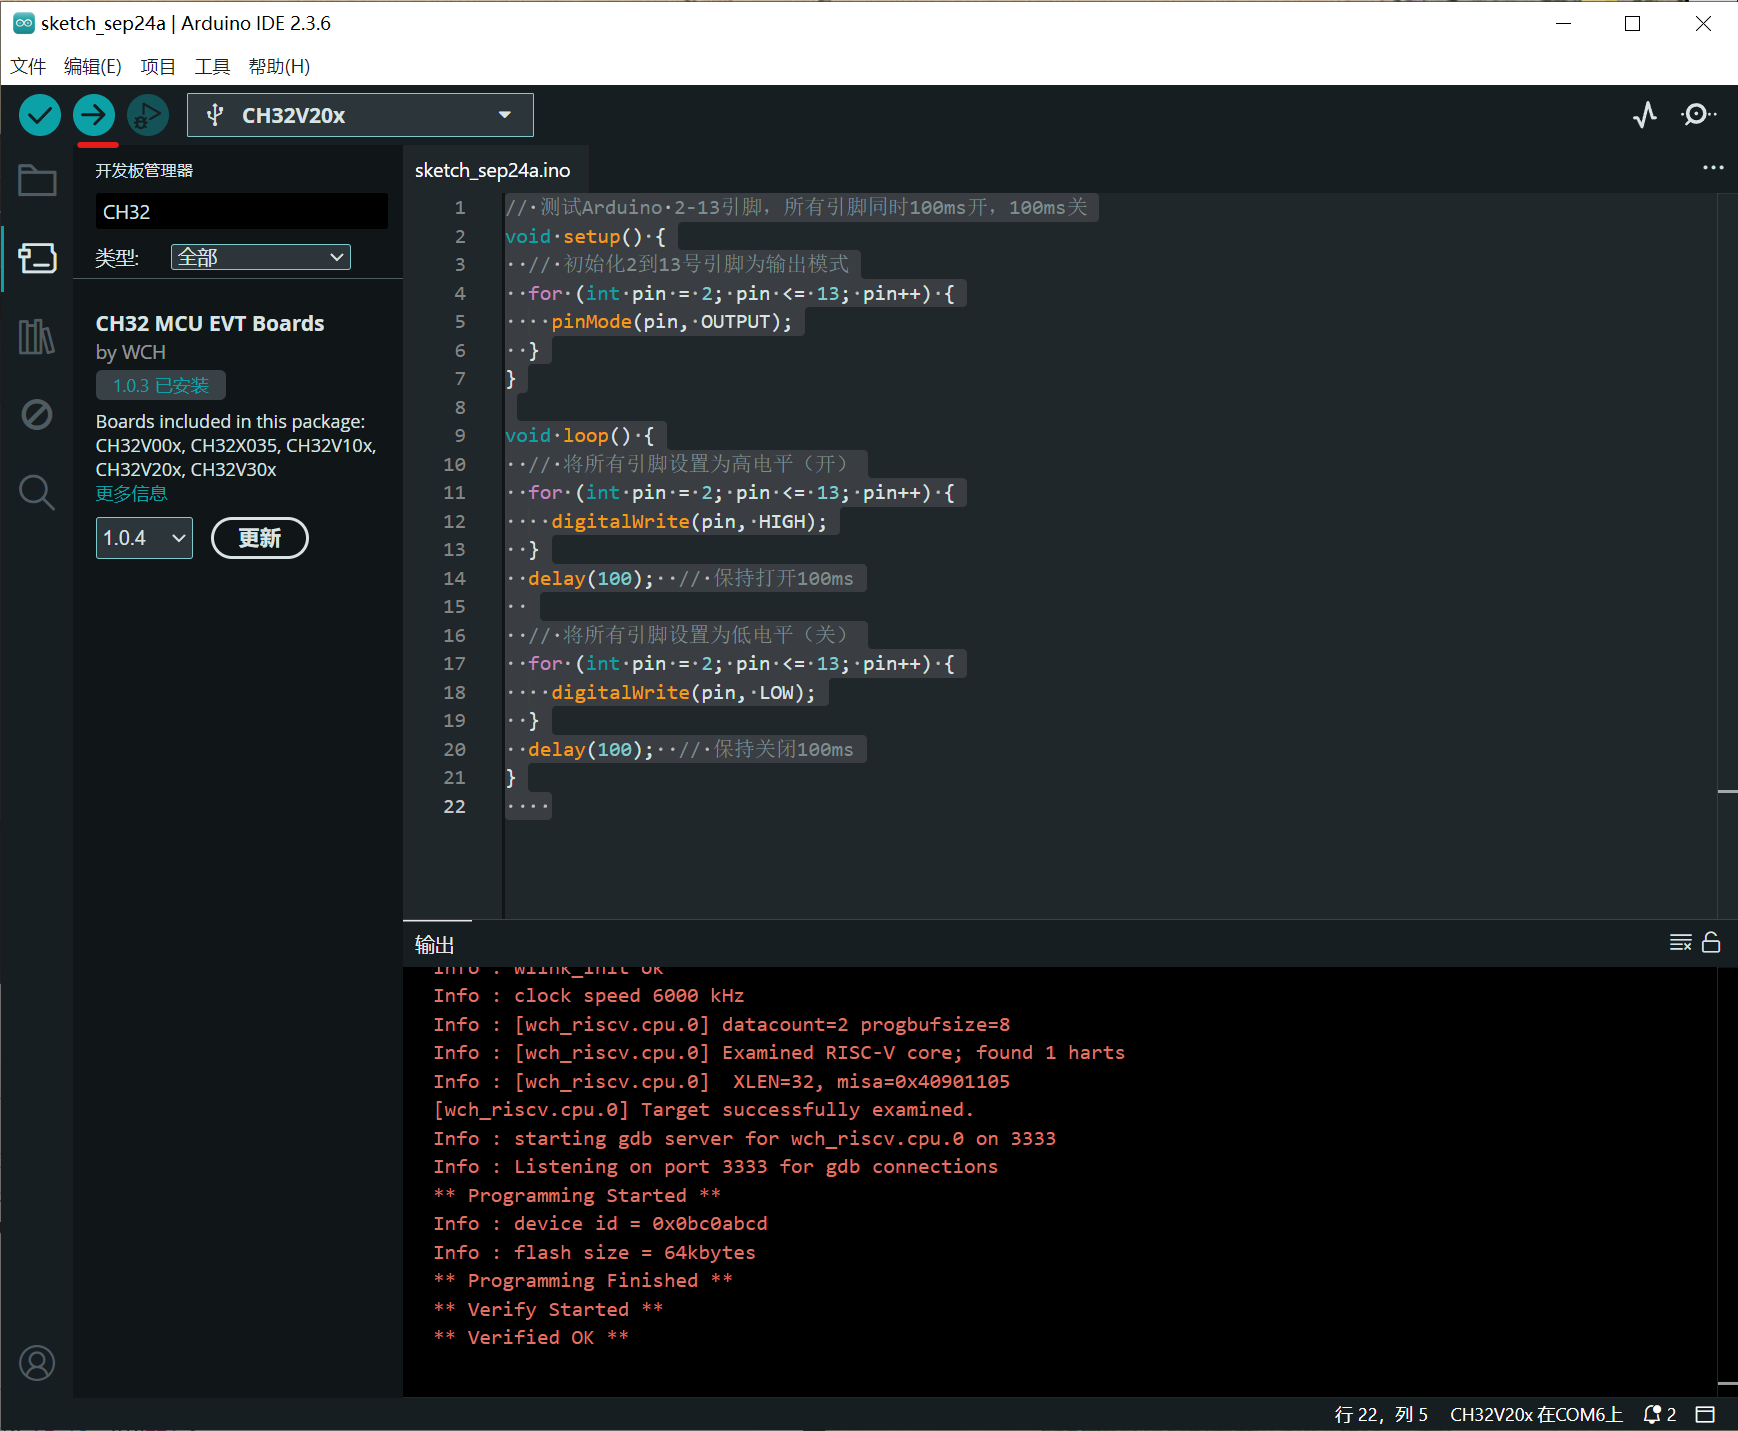Open the Sketchbook folder sidebar icon
Screen dimensions: 1738x1431
click(x=37, y=181)
